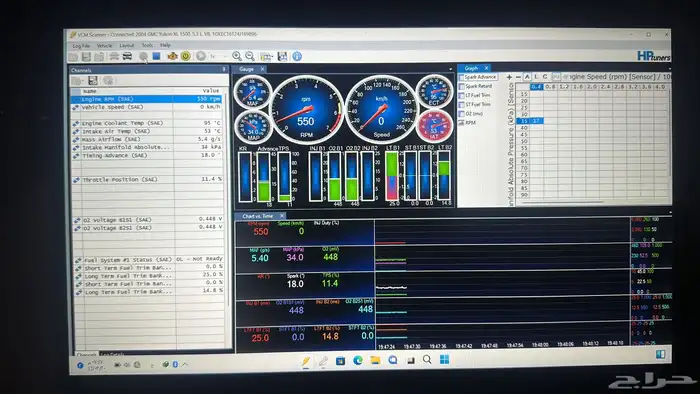Click the Zoom In magnifier icon
The height and width of the screenshot is (394, 700).
[x=237, y=56]
